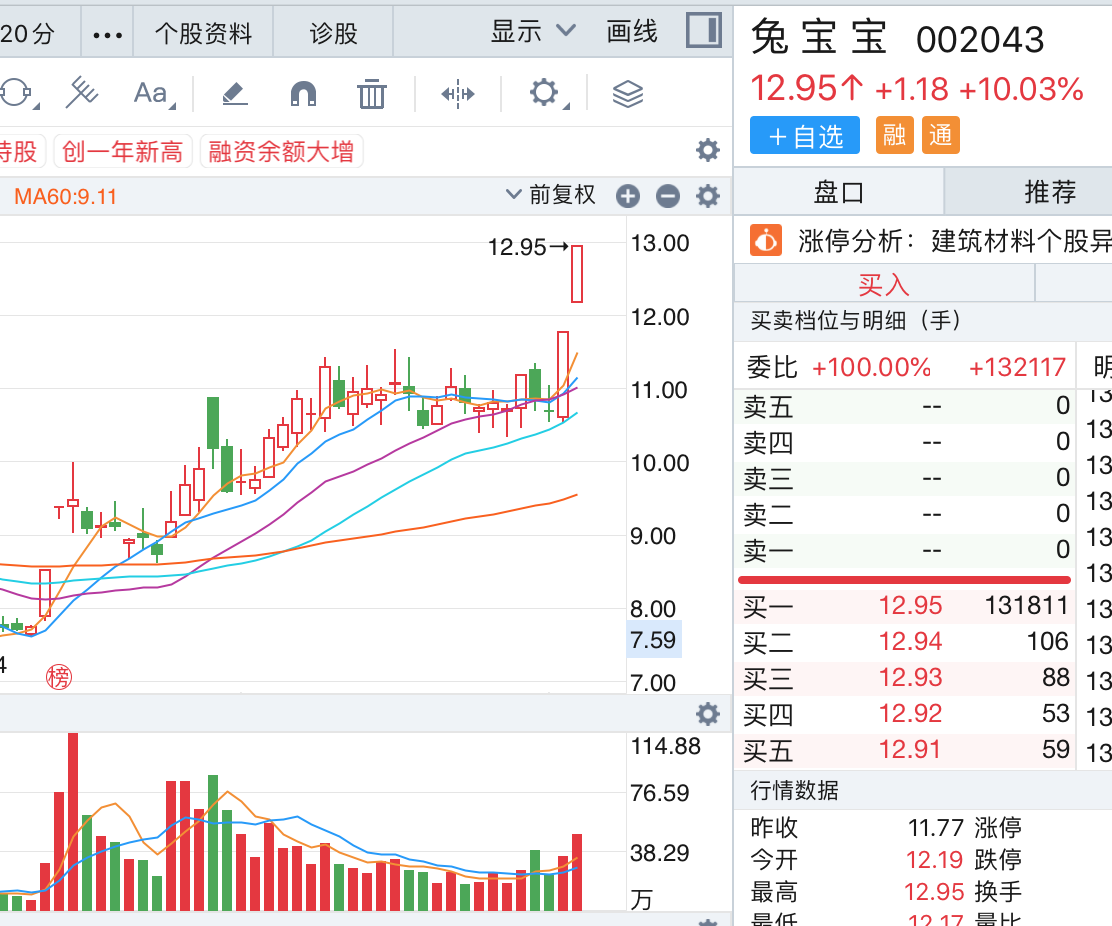Enable the magnet snap tool

tap(303, 94)
